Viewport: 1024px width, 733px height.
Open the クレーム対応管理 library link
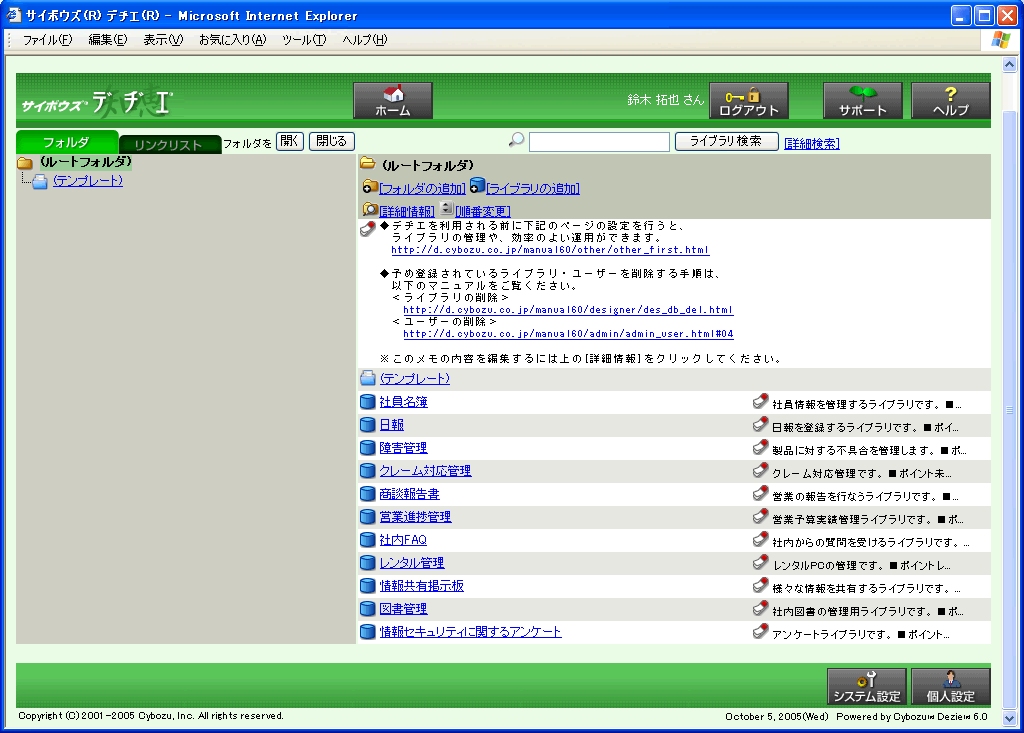tap(425, 471)
